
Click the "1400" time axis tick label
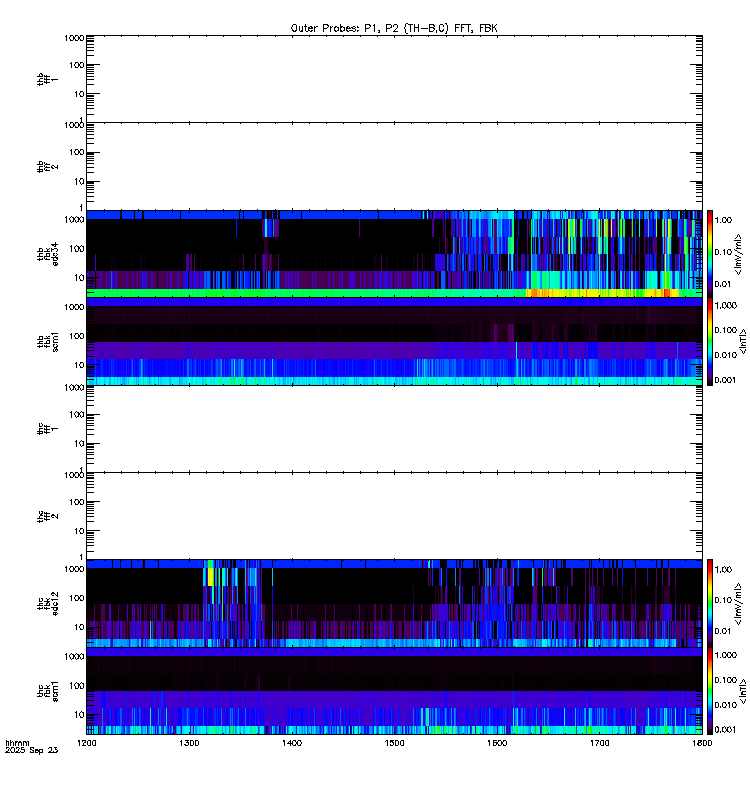292,743
